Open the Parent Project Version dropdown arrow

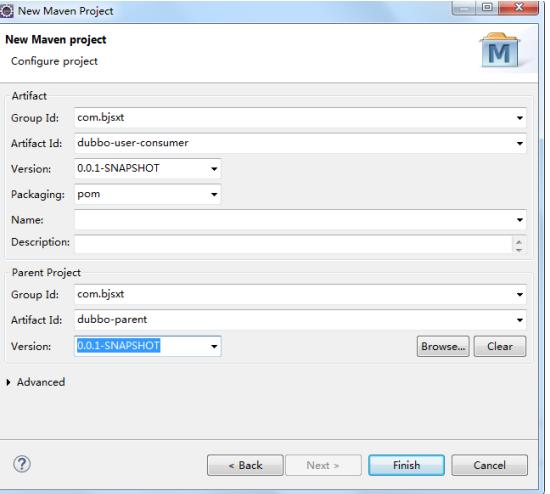click(x=214, y=346)
